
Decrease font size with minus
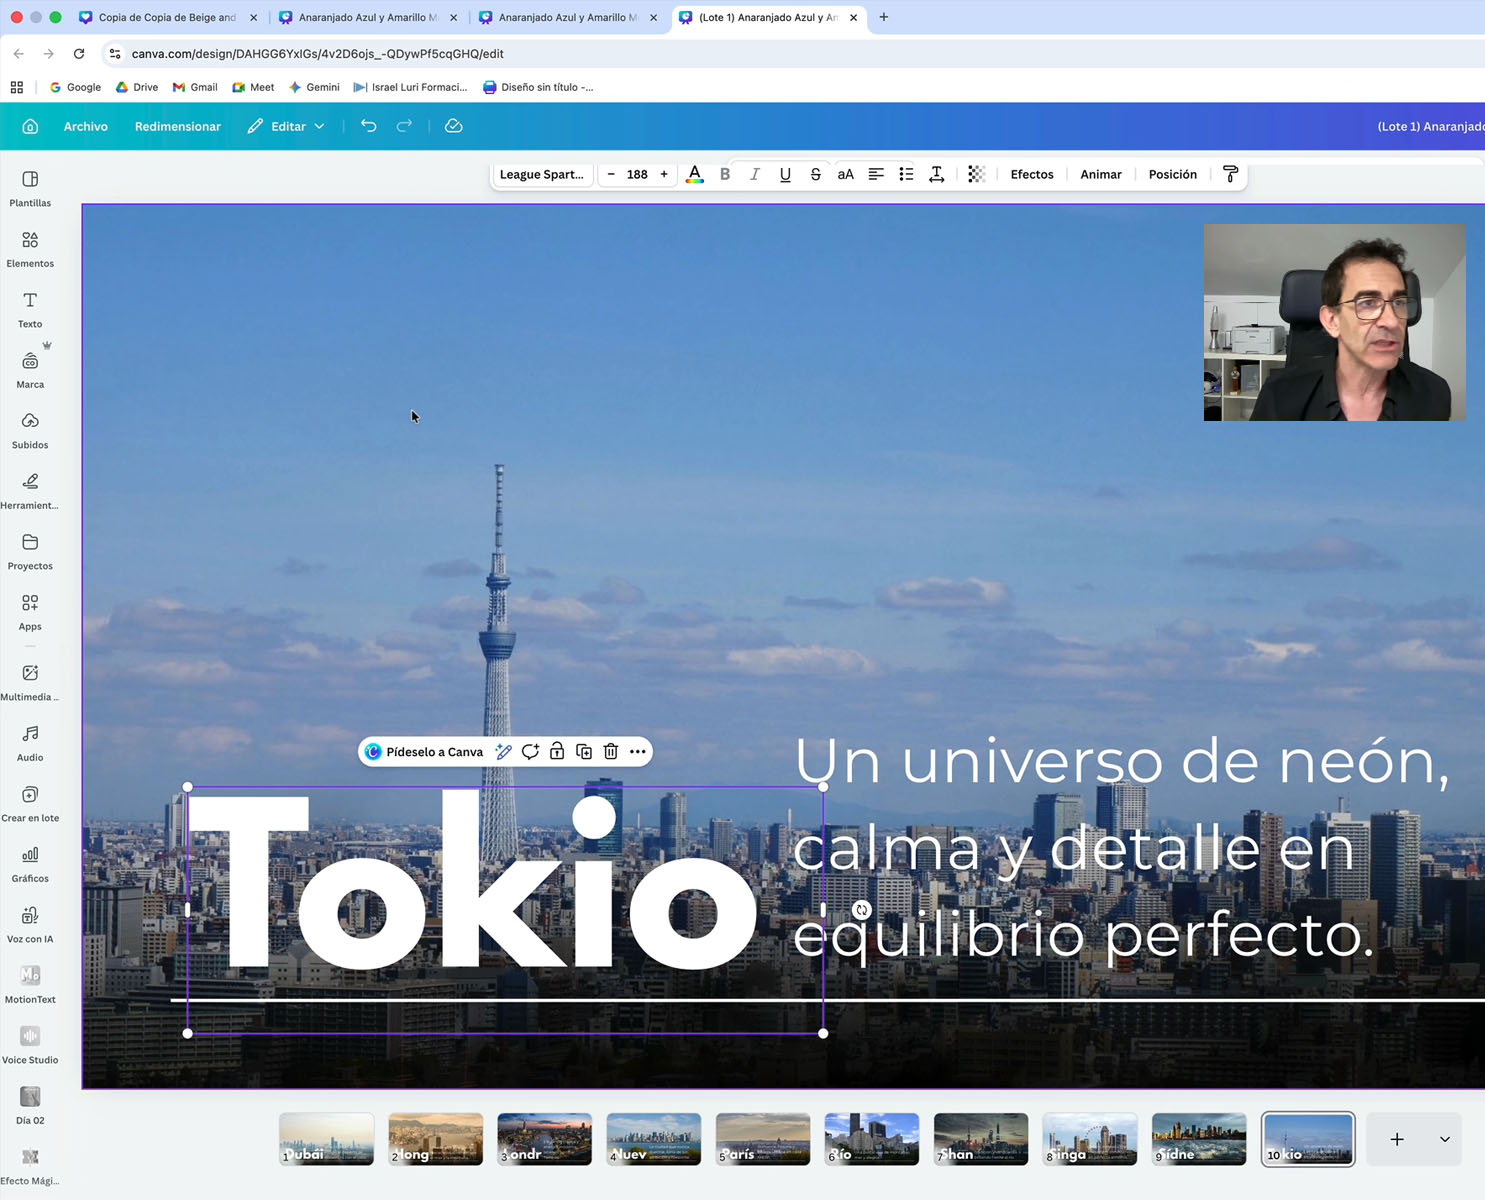tap(611, 174)
